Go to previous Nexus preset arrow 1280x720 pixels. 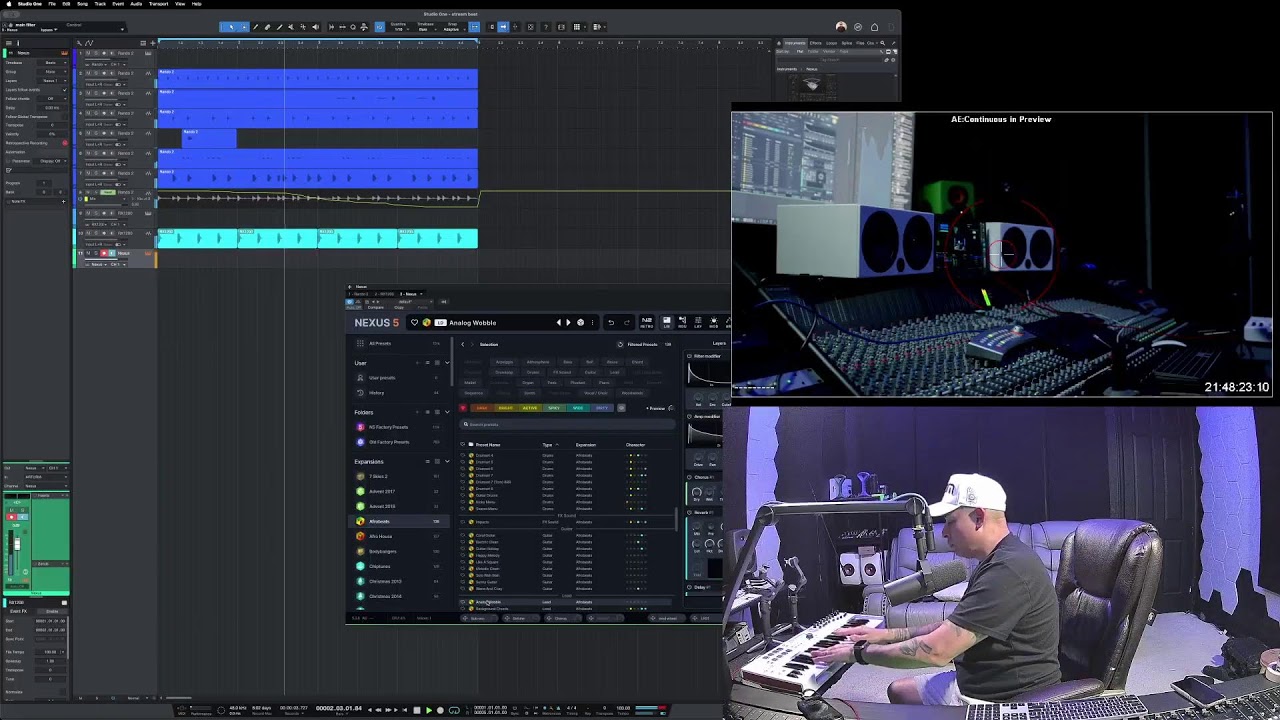coord(559,323)
